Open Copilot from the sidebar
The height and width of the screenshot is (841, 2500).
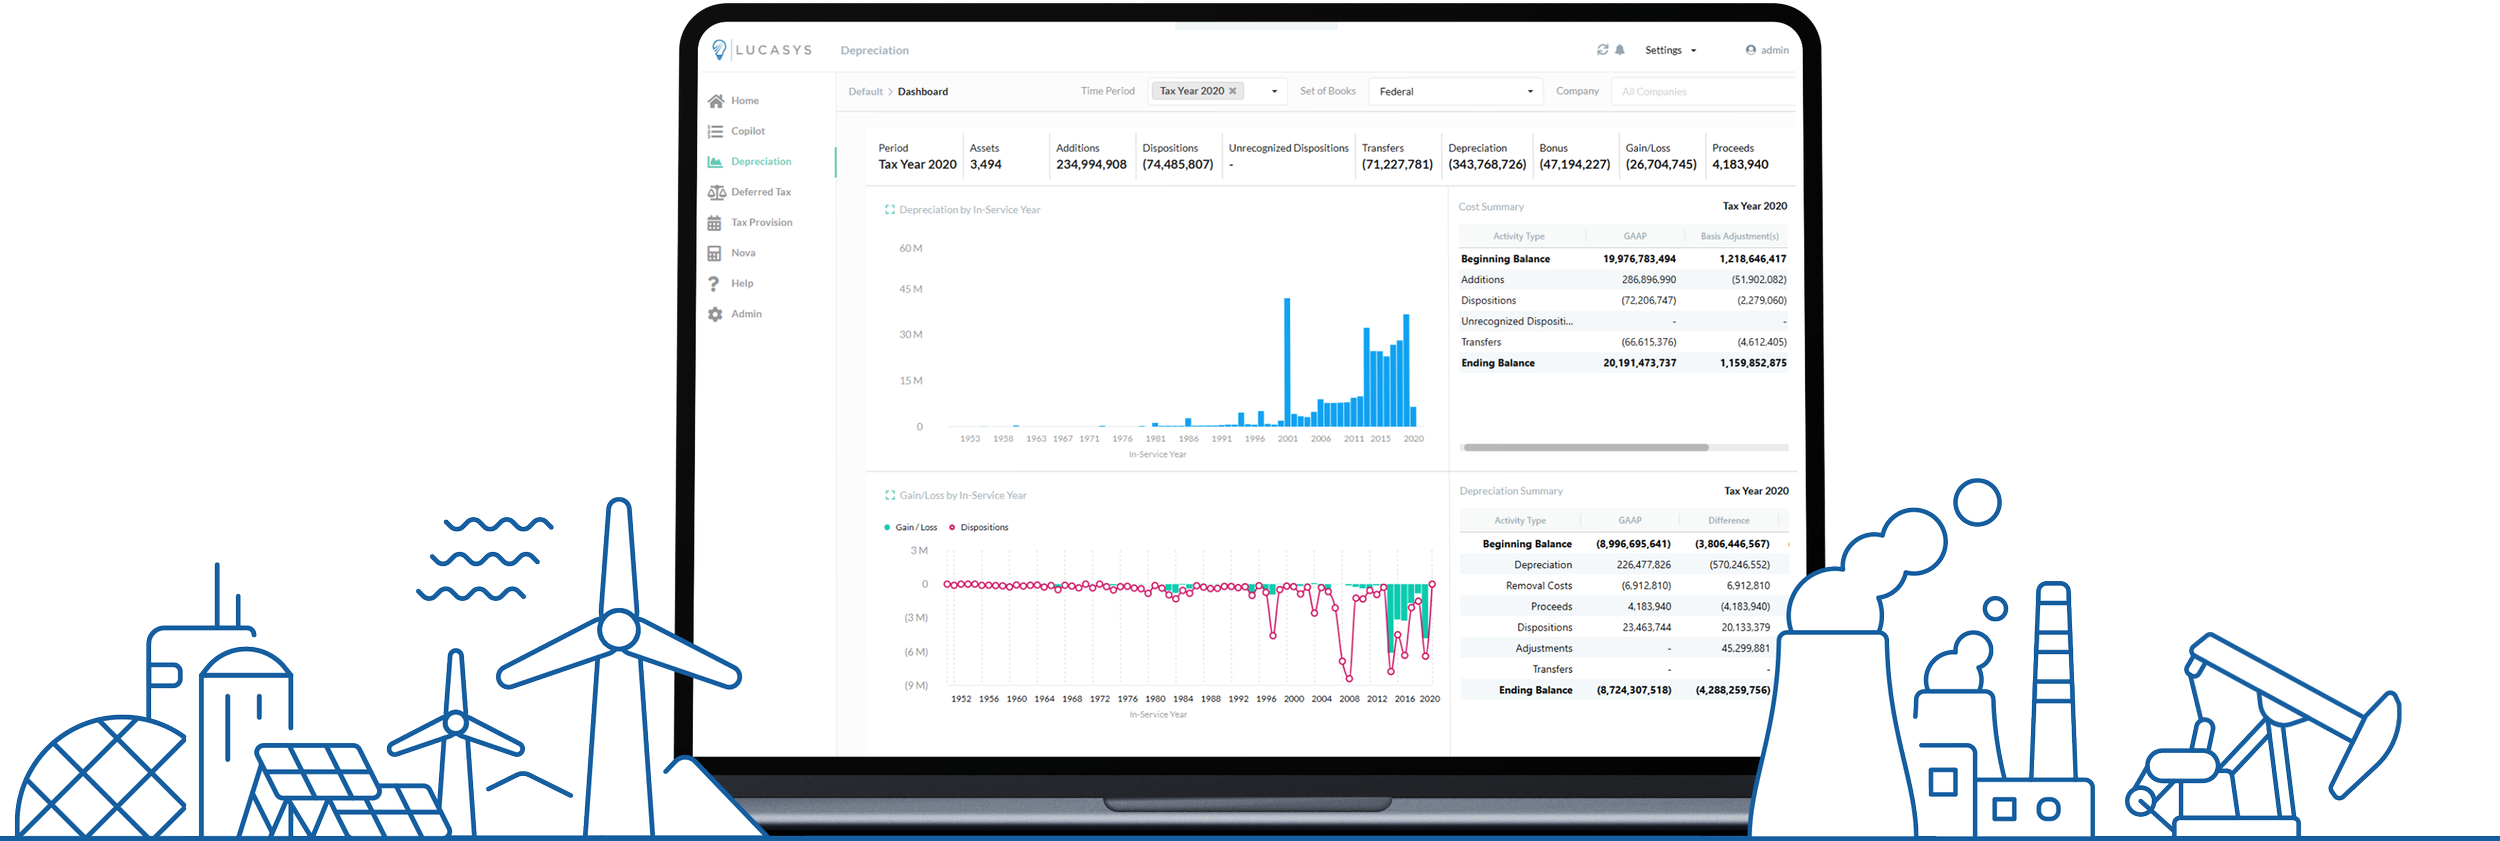tap(748, 131)
